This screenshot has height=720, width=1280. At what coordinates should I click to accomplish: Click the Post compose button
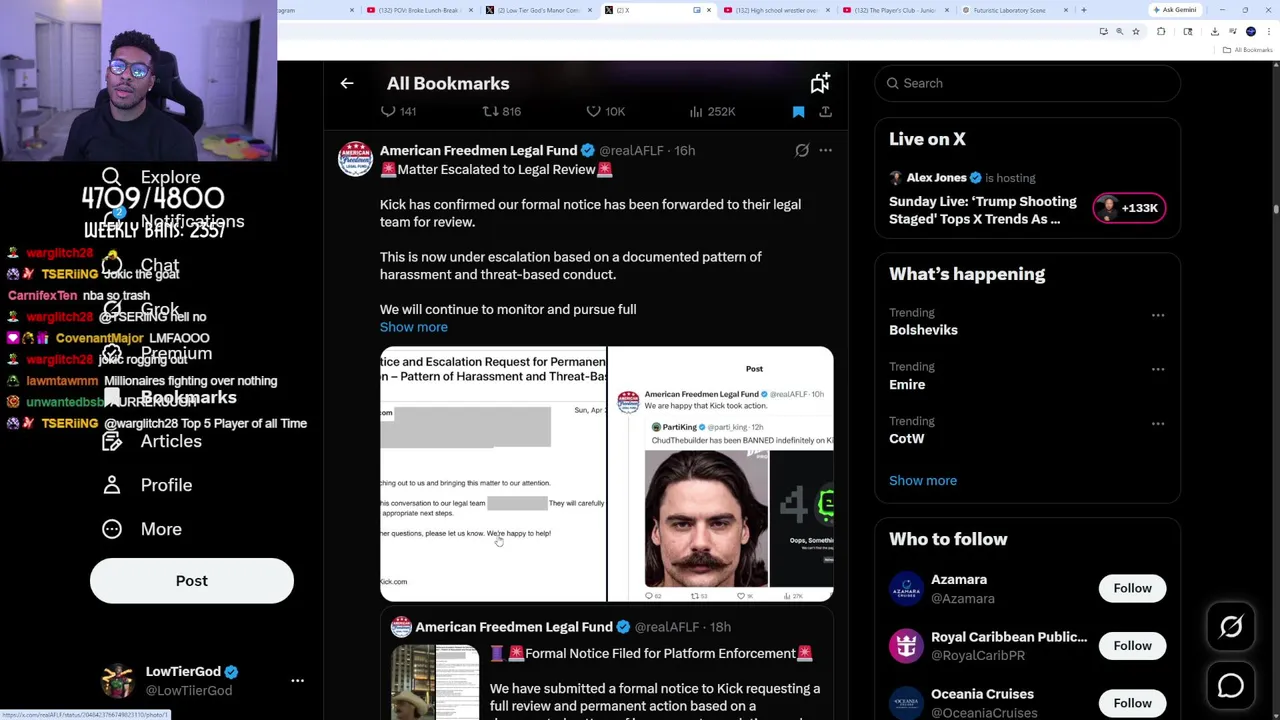click(192, 581)
